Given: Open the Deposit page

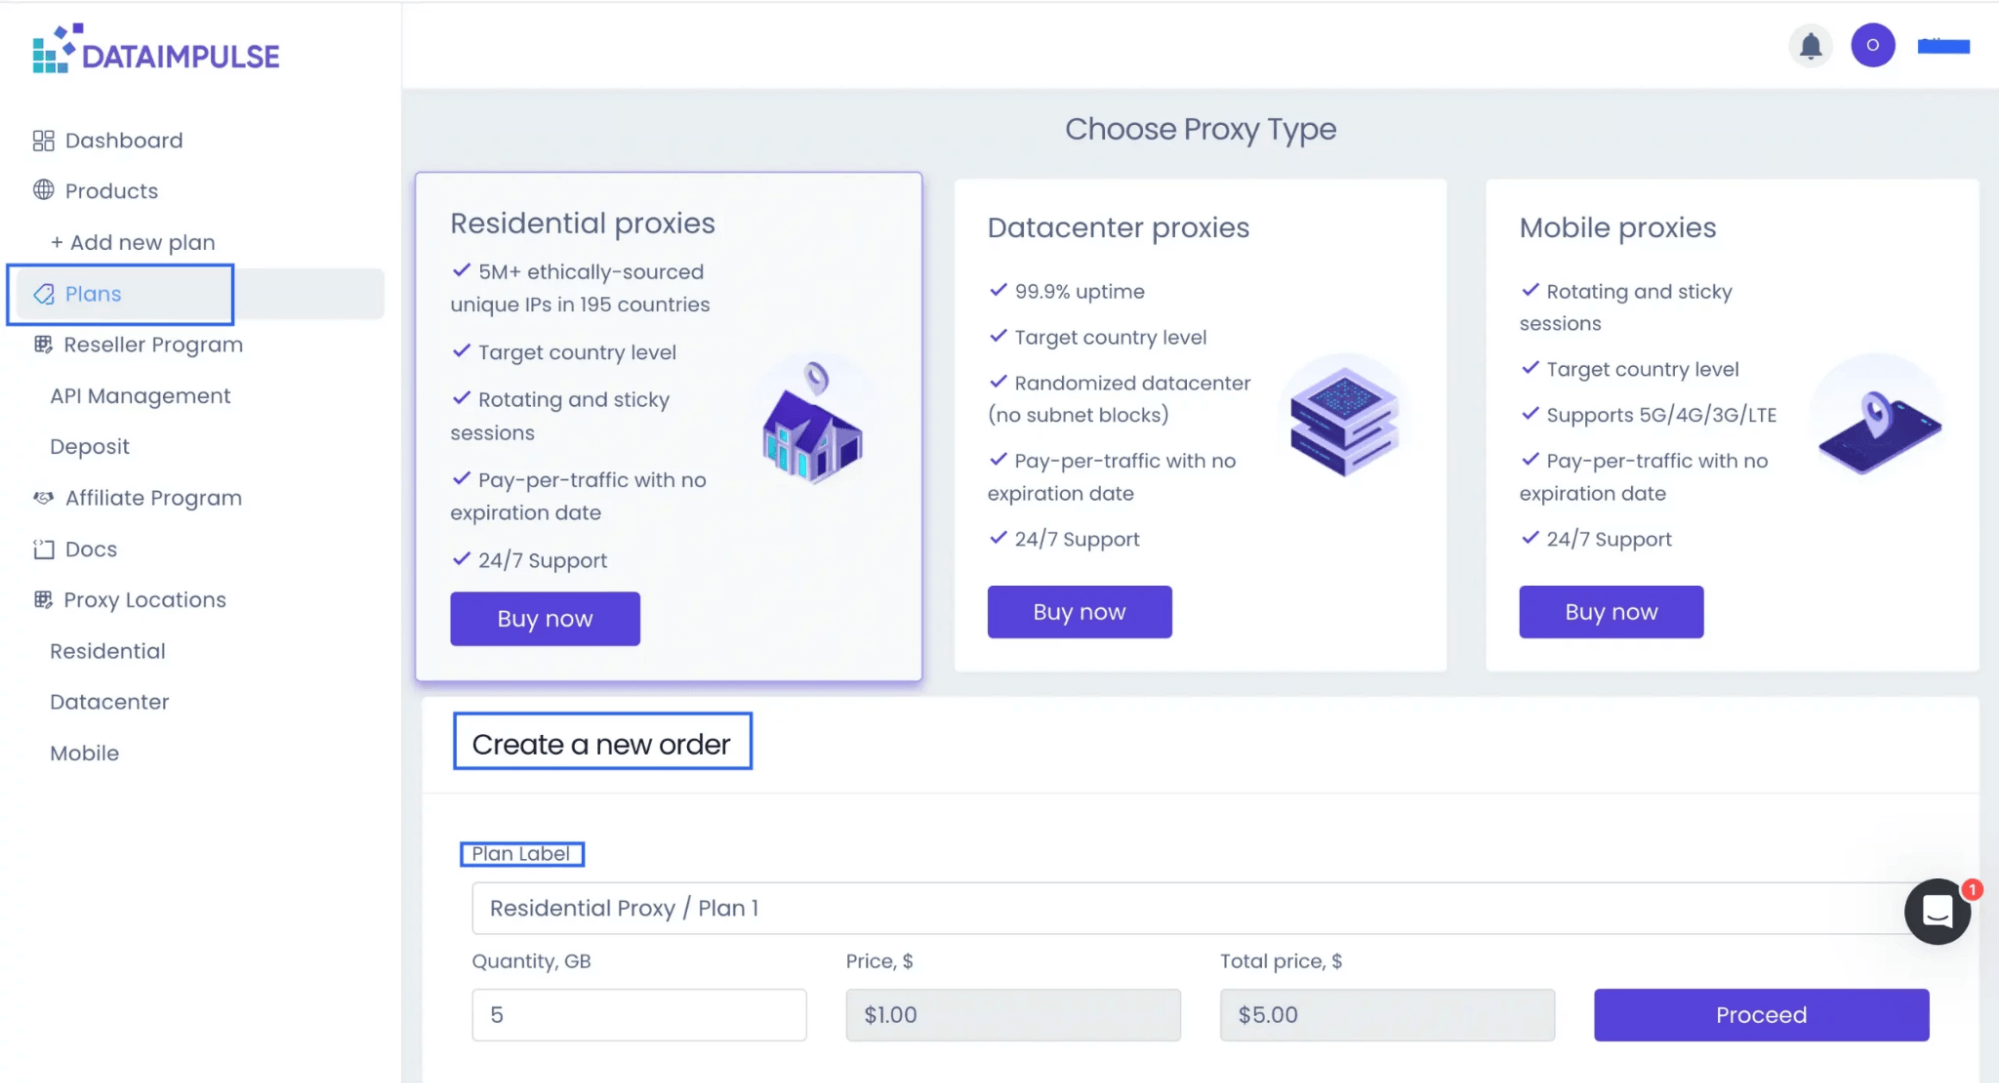Looking at the screenshot, I should 90,447.
